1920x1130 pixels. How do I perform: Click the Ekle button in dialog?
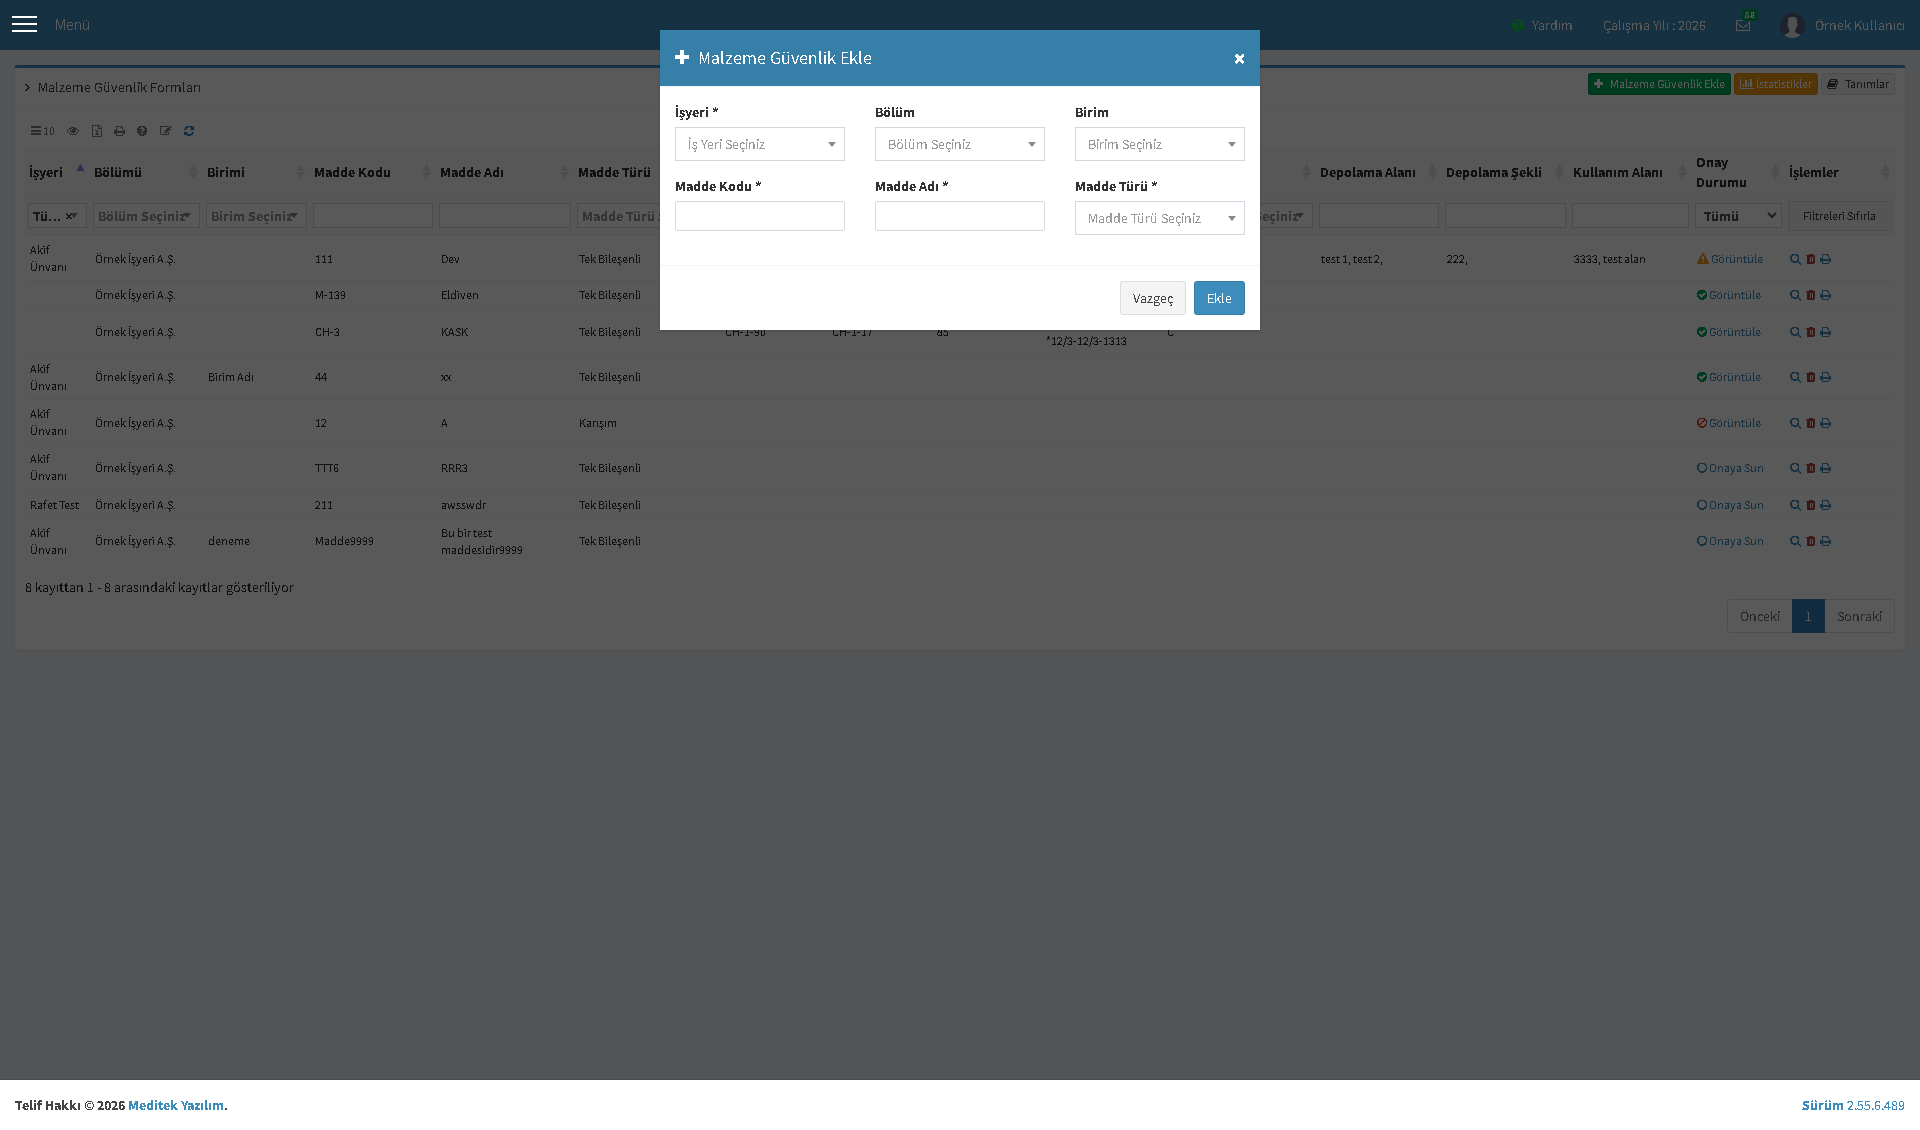point(1219,298)
